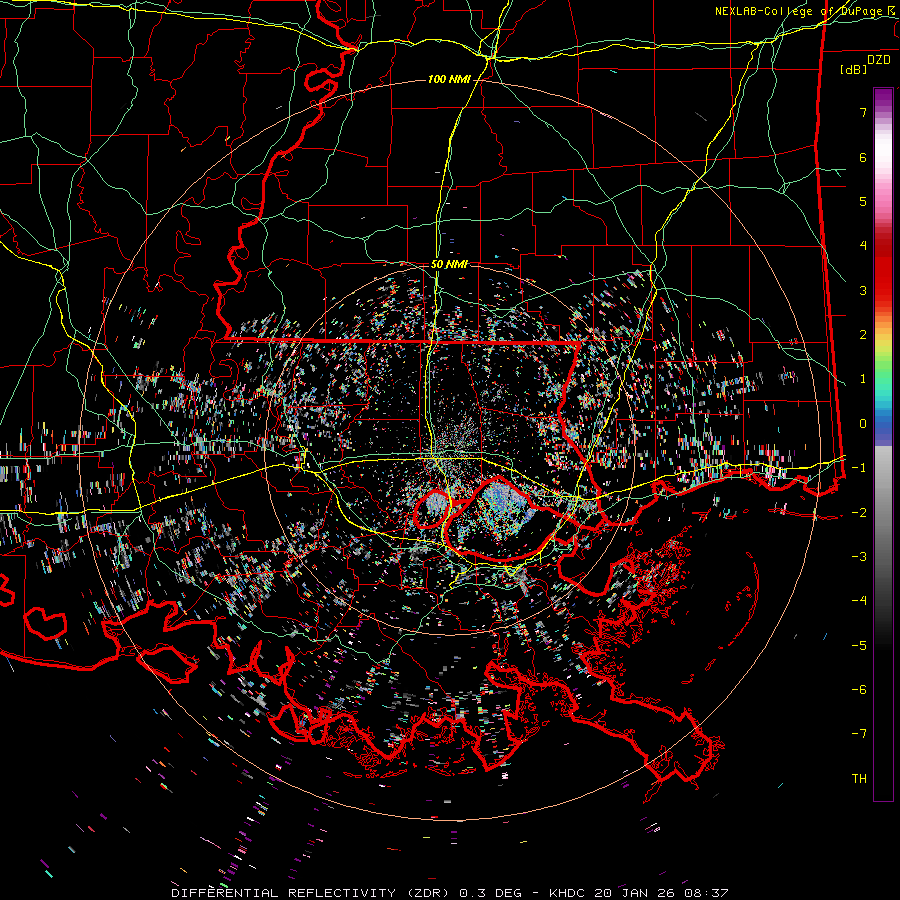900x900 pixels.
Task: Click the 3 value on color scale
Action: coord(863,290)
